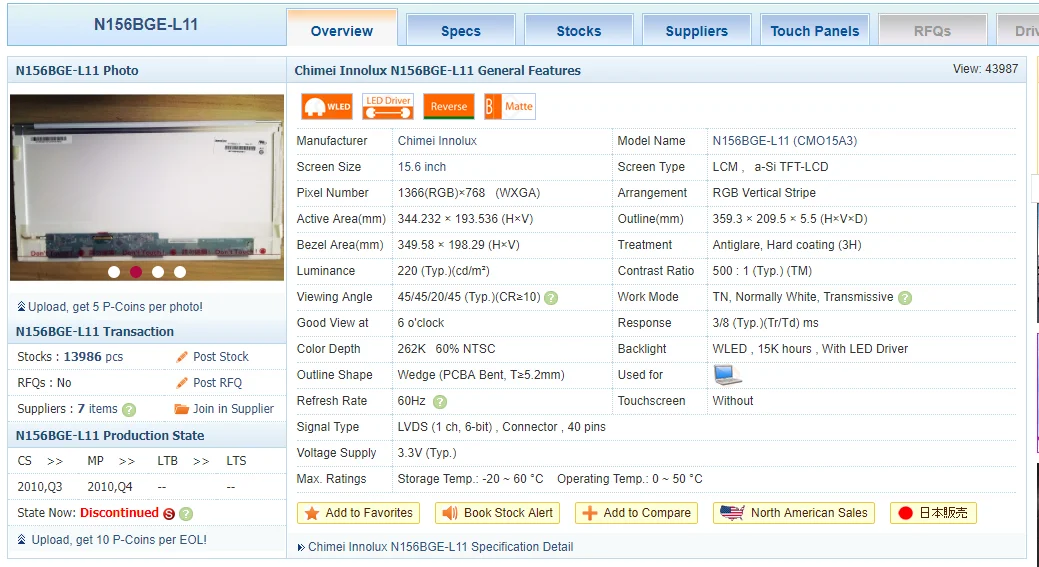The image size is (1039, 567).
Task: Click Upload, get 10 P-Coins per EOL link
Action: click(119, 540)
